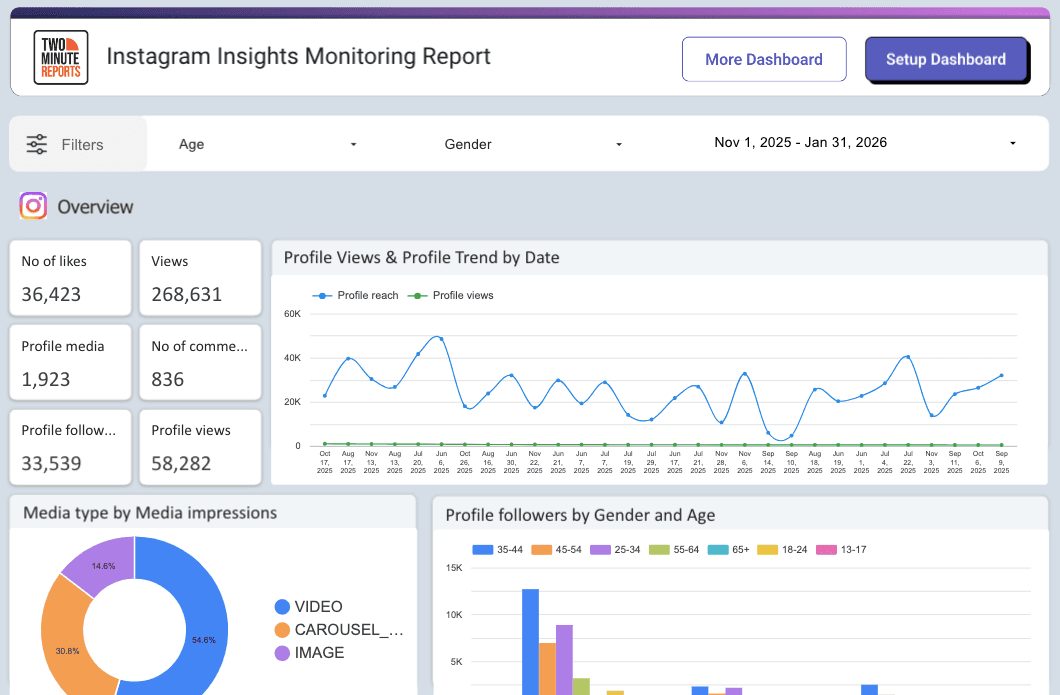Select the Overview section header
Screen dimensions: 1060x695
[98, 206]
